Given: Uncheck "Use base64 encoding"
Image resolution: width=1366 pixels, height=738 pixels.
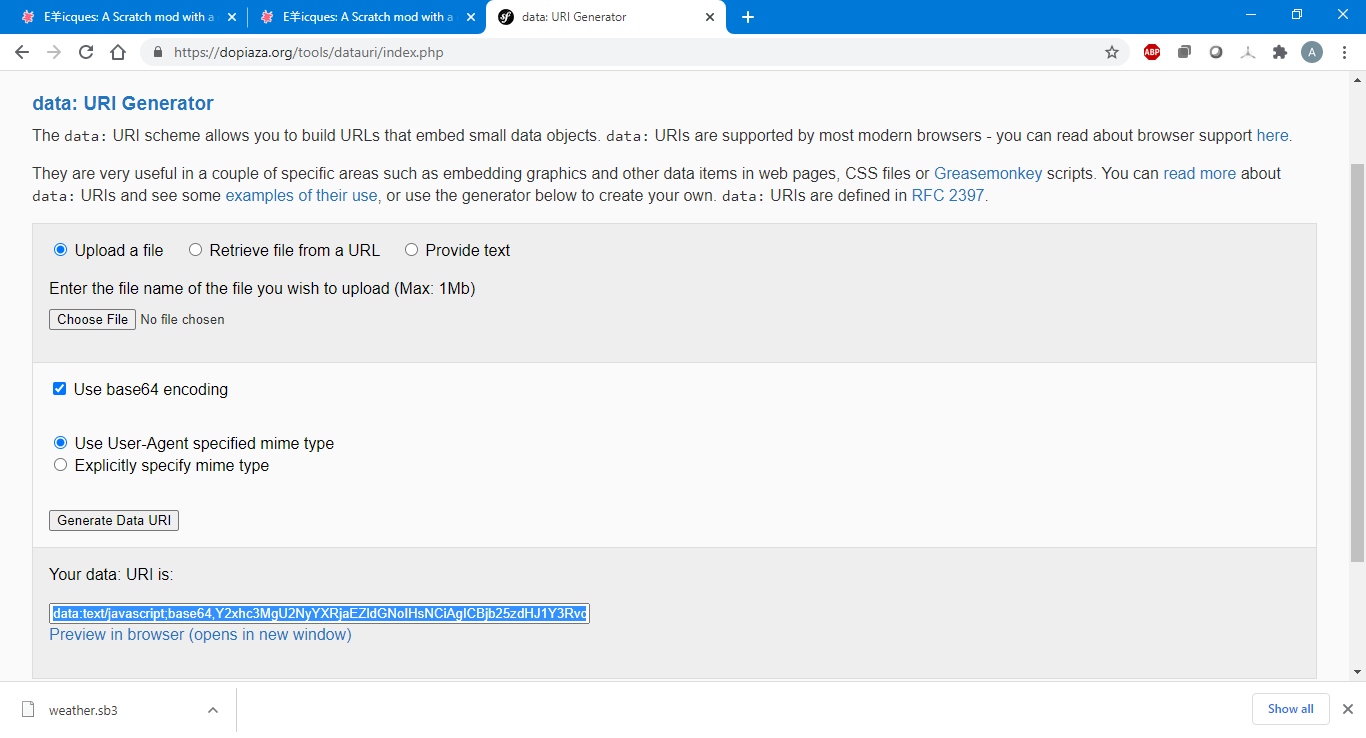Looking at the screenshot, I should click(60, 389).
